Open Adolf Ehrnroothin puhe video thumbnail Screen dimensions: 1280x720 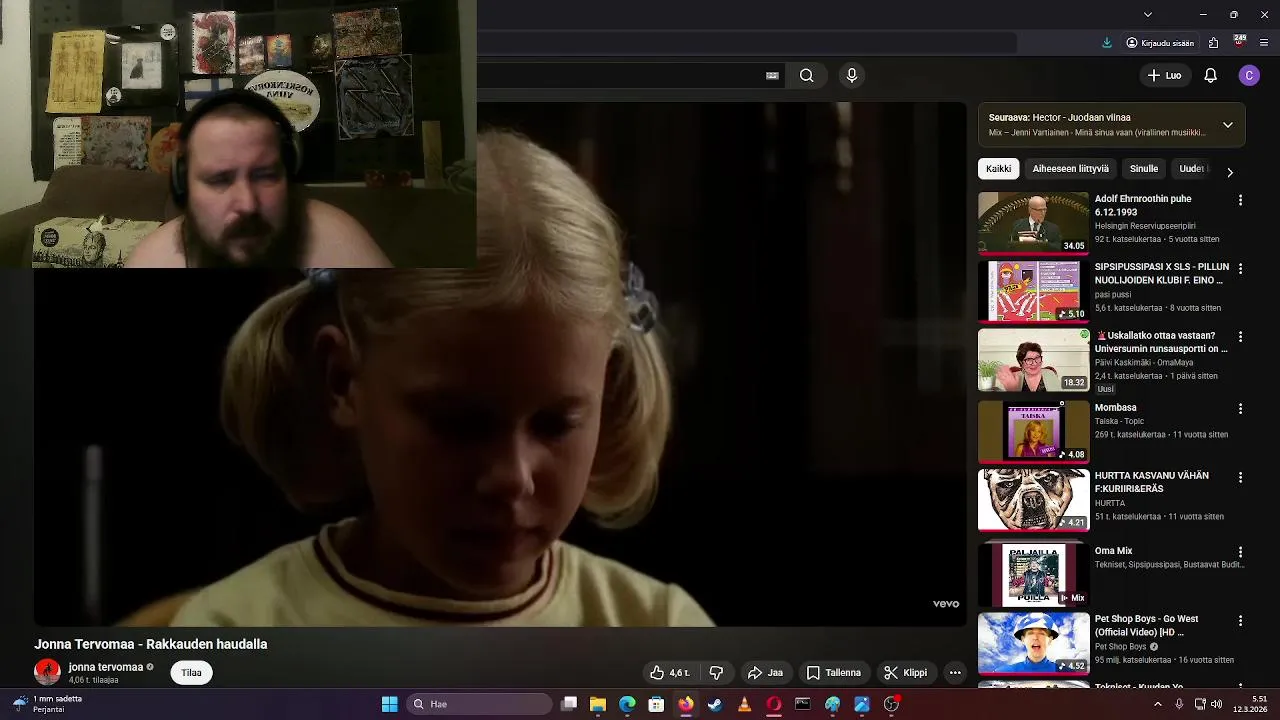click(x=1033, y=222)
